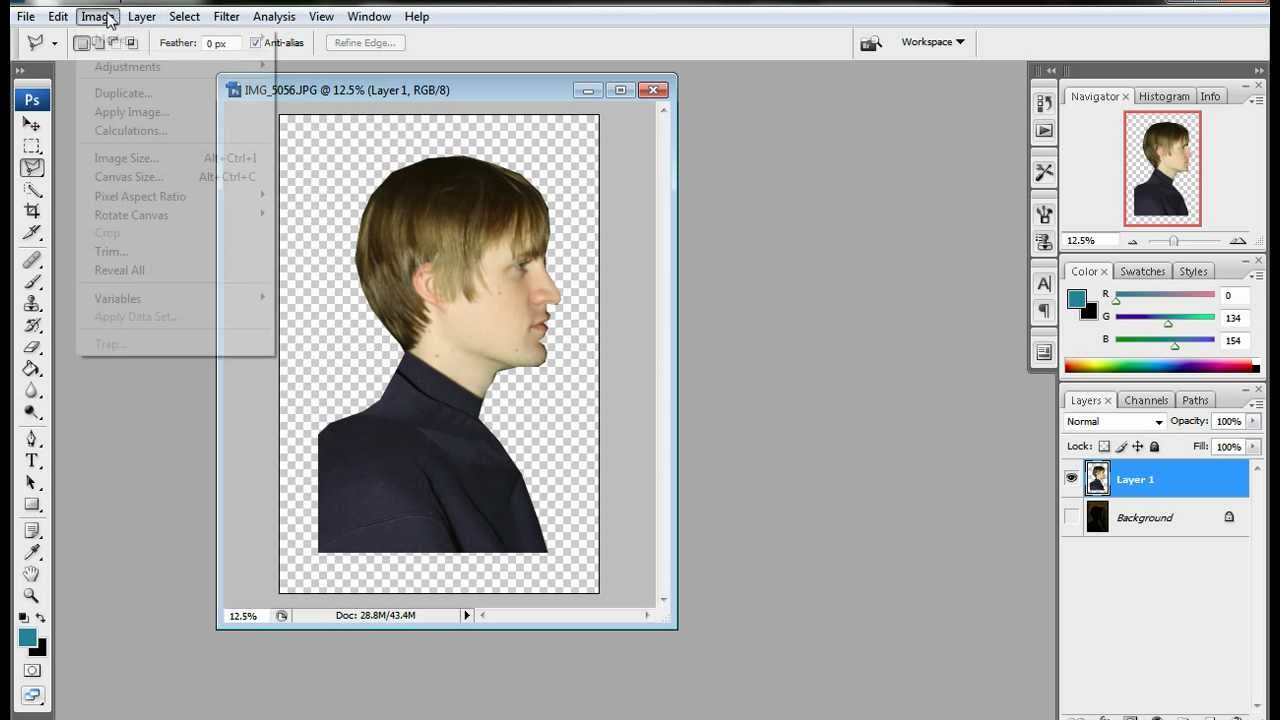Select the Rectangle shape tool
Screen dimensions: 1280x720
click(x=32, y=505)
